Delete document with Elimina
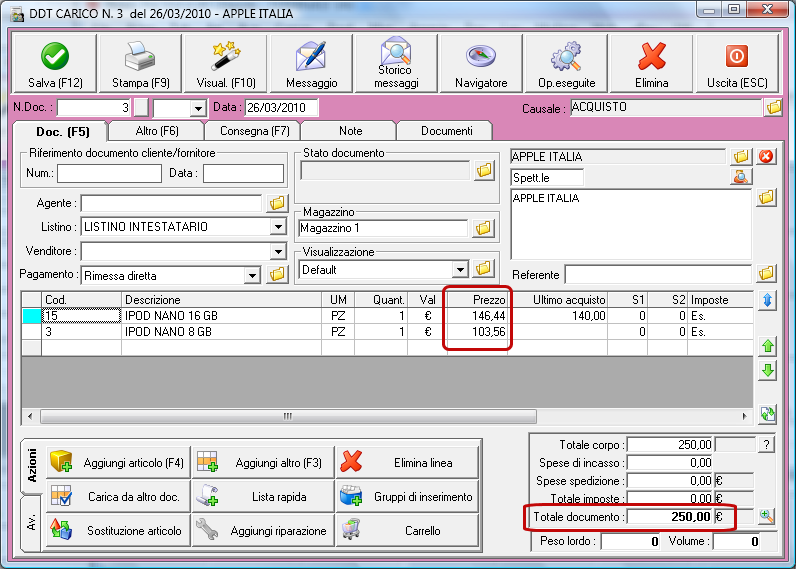The width and height of the screenshot is (796, 569). (651, 63)
